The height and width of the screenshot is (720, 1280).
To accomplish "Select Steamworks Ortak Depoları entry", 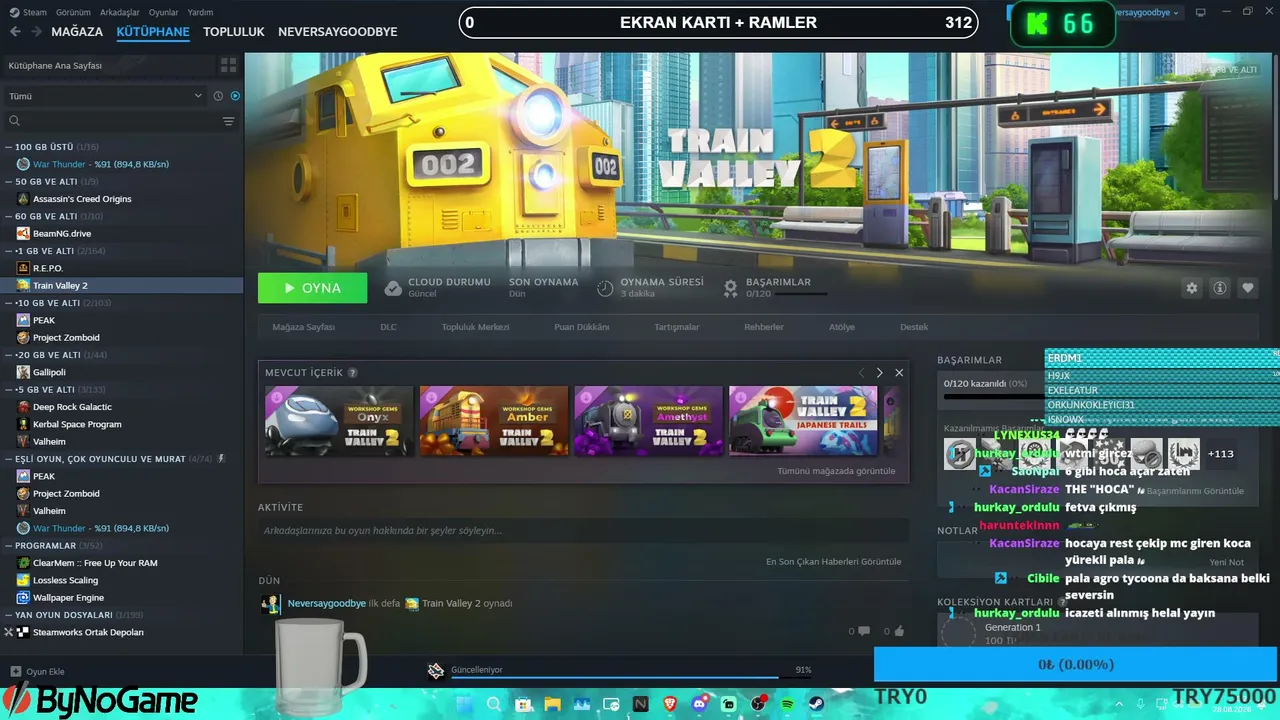I will click(x=88, y=632).
